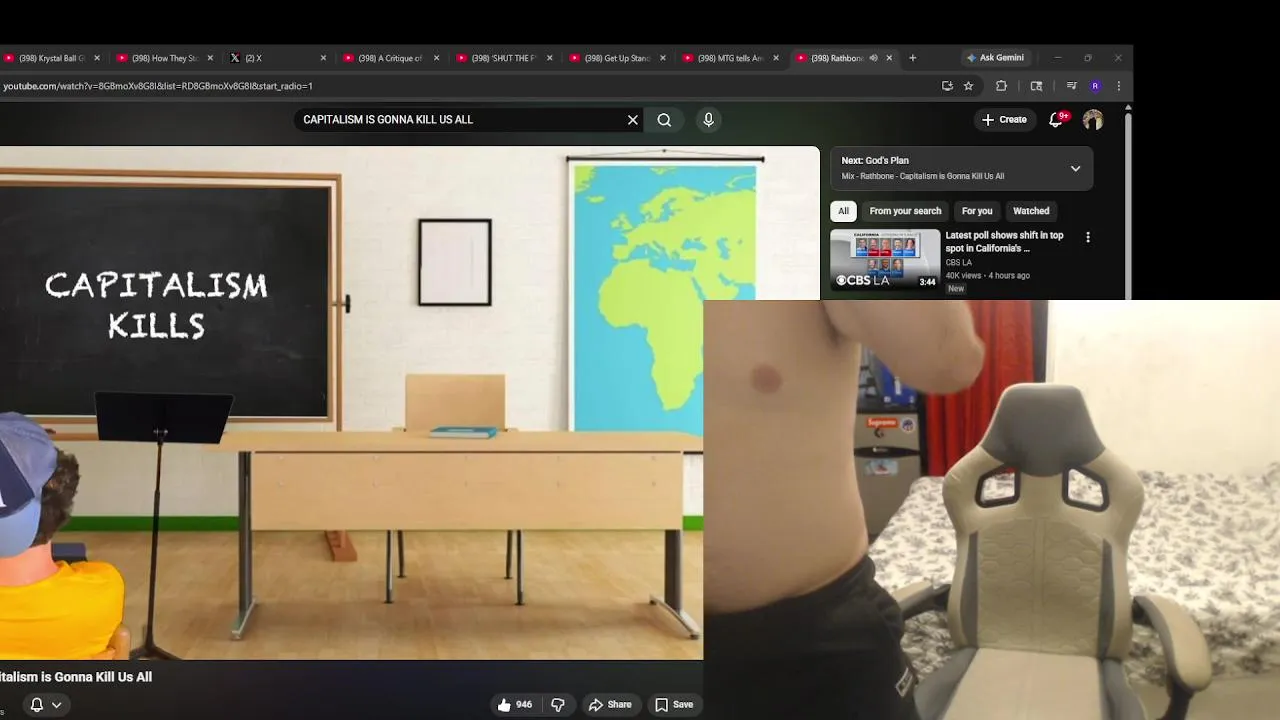Open the media controls icon in toolbar

tap(1071, 86)
